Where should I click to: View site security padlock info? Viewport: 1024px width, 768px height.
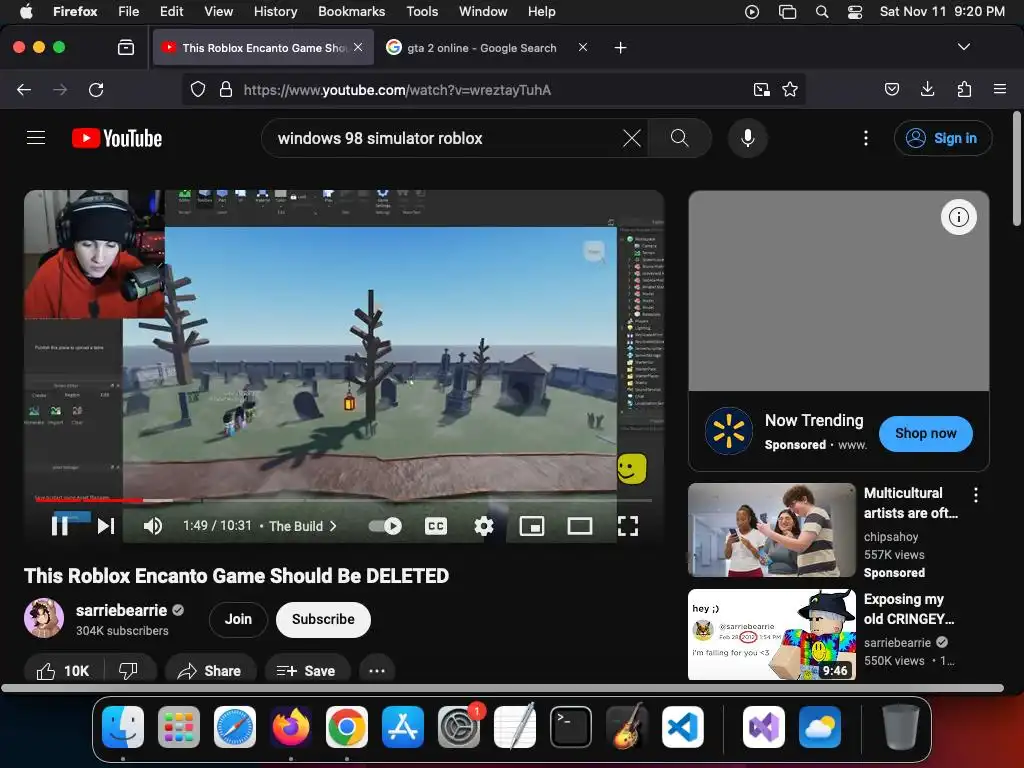(x=226, y=89)
